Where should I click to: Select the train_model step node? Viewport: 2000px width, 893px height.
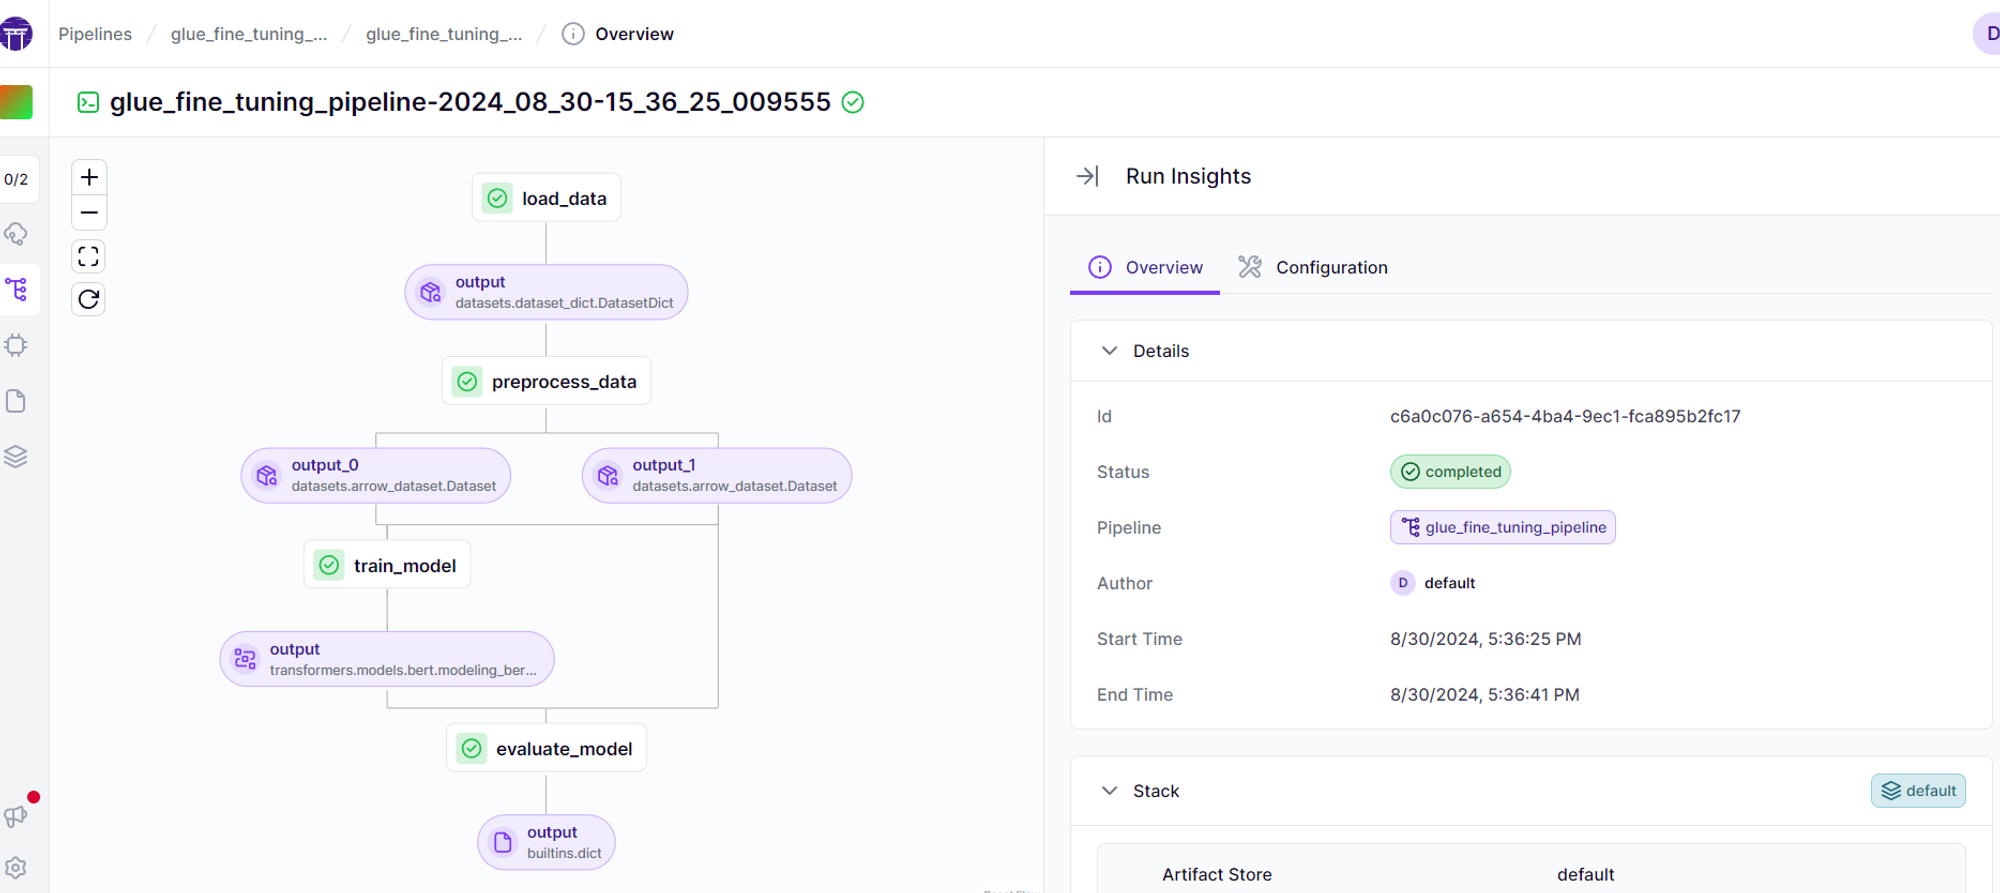tap(387, 565)
